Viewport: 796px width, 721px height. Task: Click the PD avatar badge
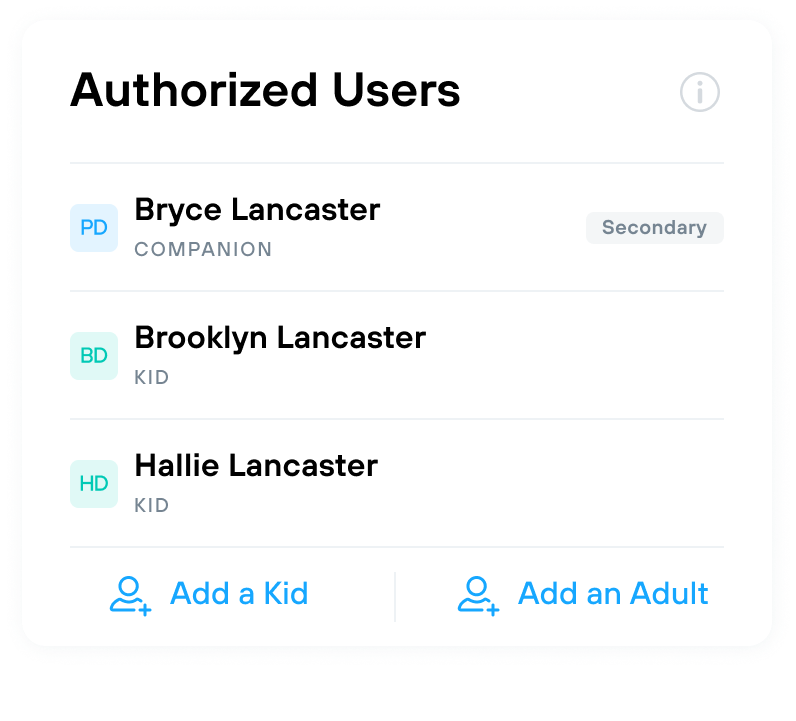click(x=94, y=228)
